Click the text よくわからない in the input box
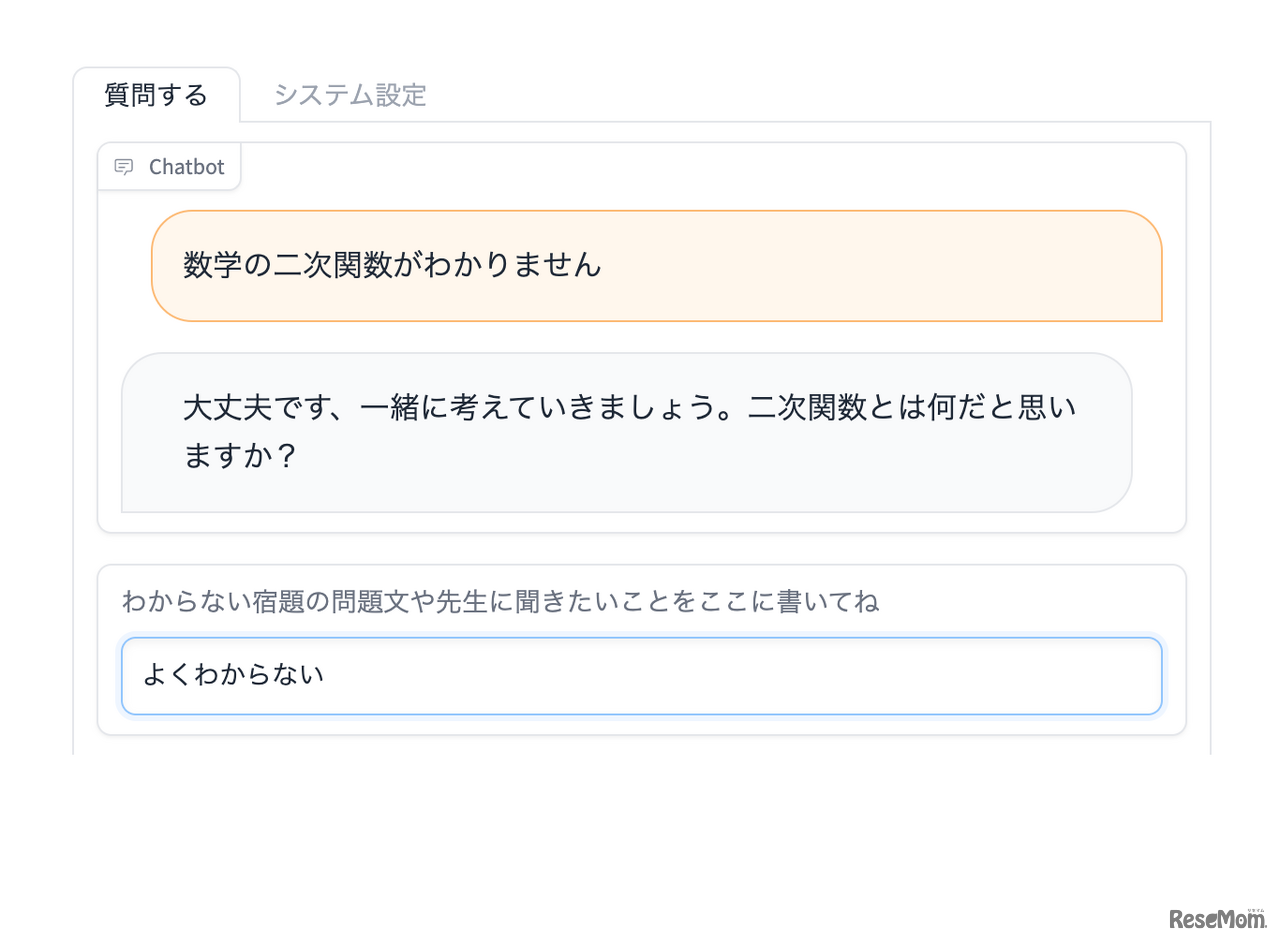 point(233,675)
